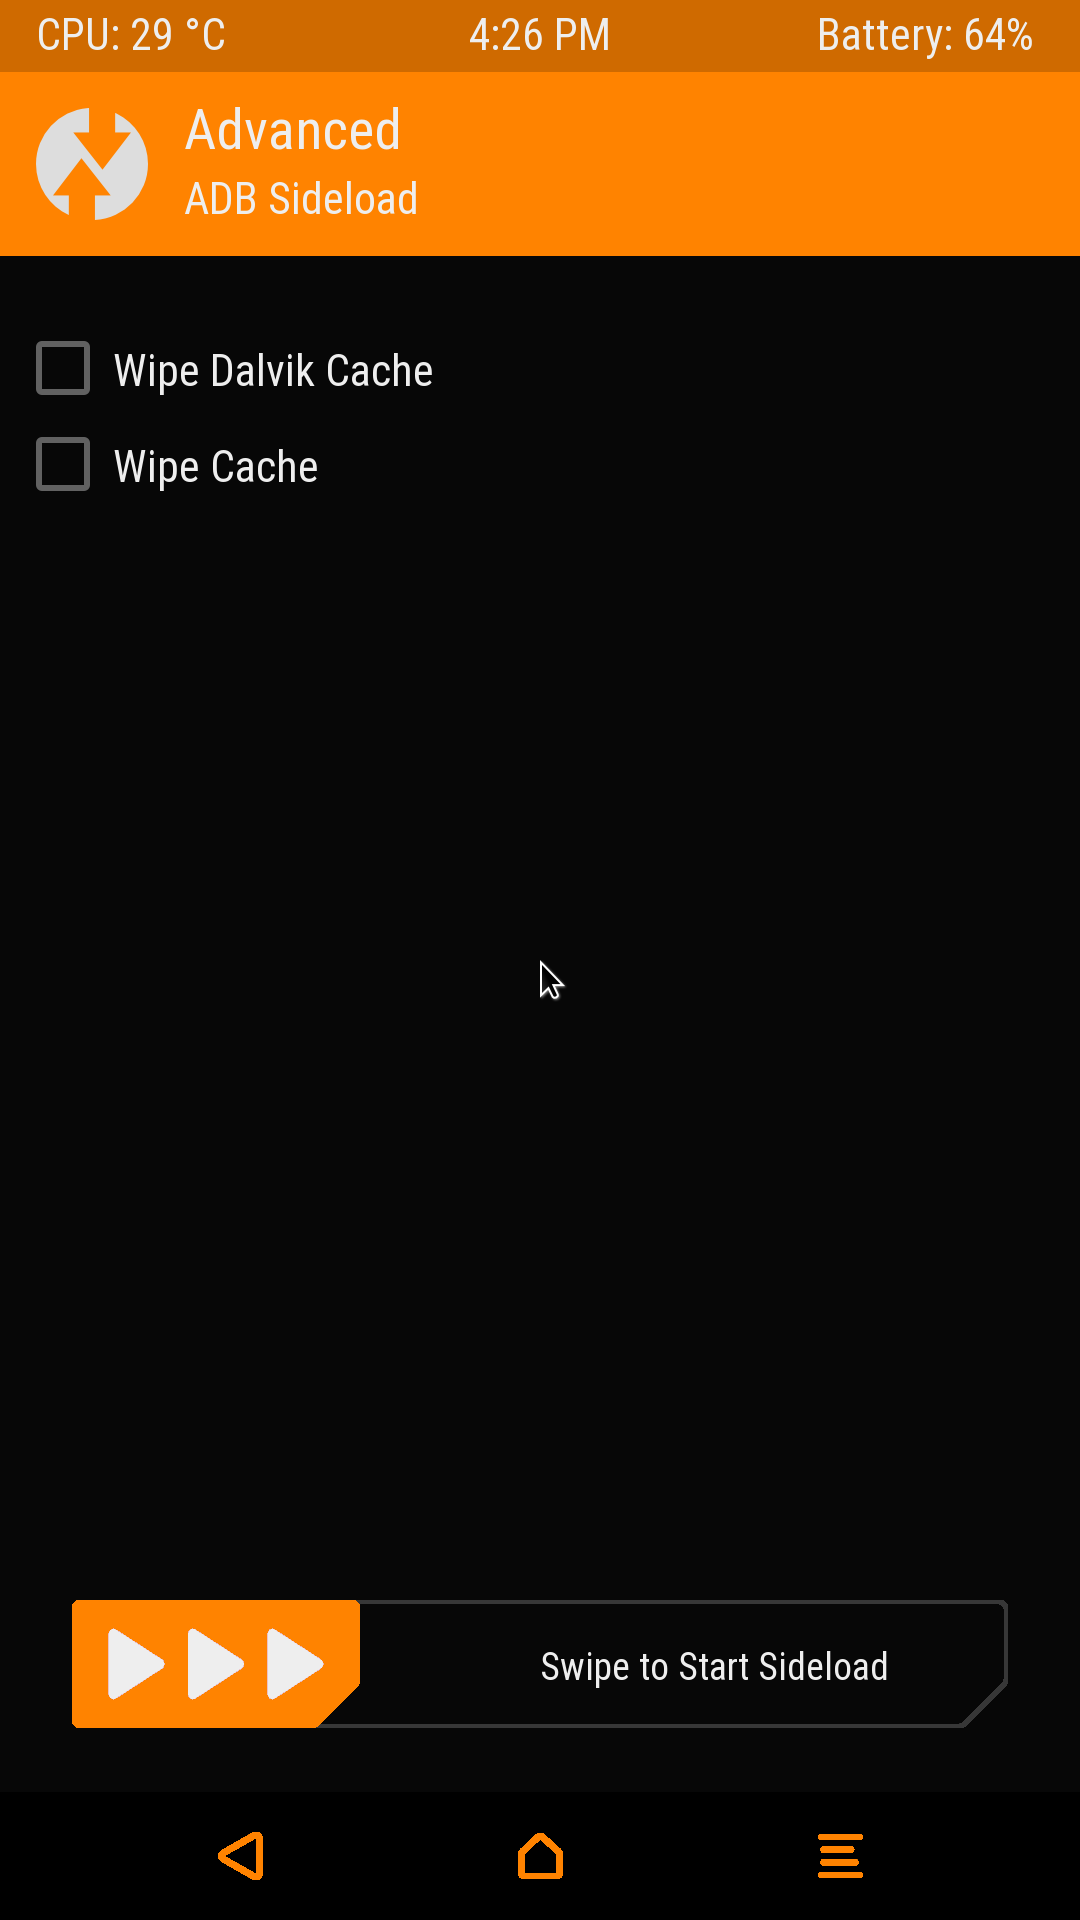Viewport: 1080px width, 1920px height.
Task: Check the Wipe Cache box
Action: pos(63,464)
